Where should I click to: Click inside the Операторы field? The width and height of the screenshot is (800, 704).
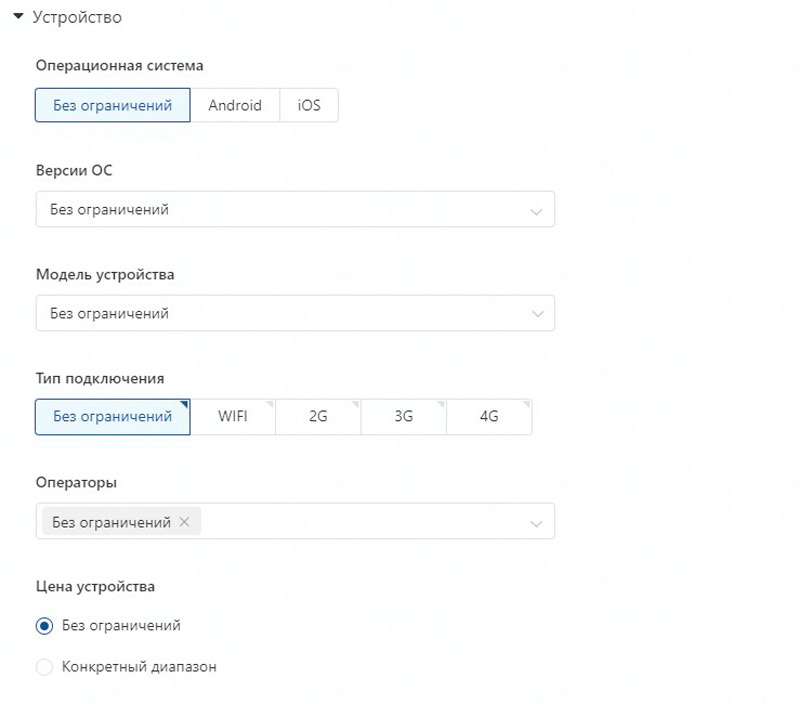(360, 522)
